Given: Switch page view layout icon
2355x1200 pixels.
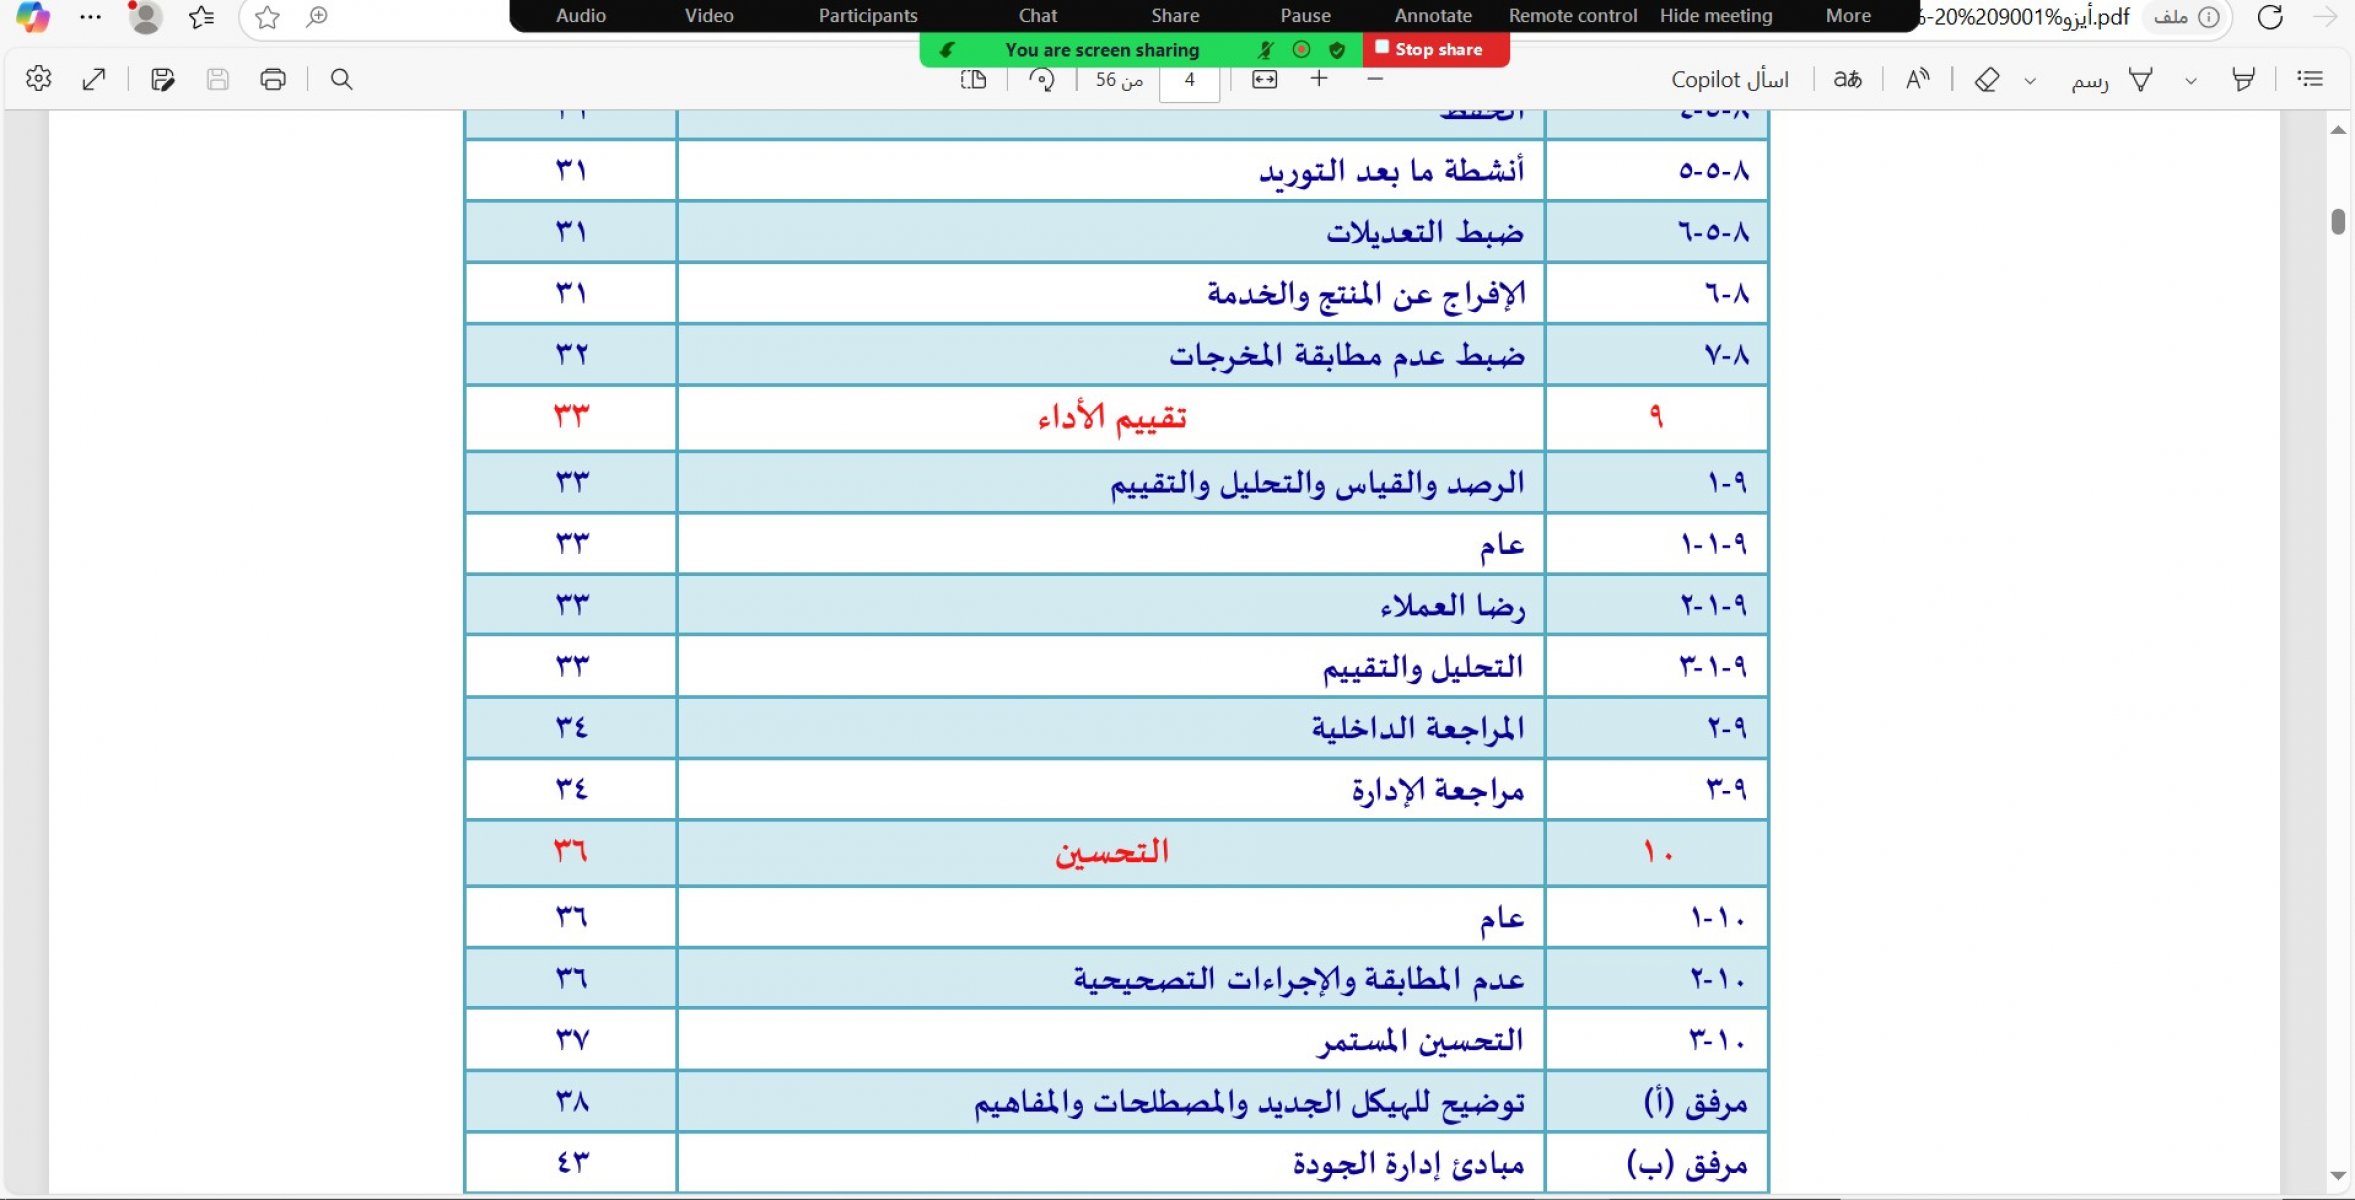Looking at the screenshot, I should pyautogui.click(x=973, y=79).
